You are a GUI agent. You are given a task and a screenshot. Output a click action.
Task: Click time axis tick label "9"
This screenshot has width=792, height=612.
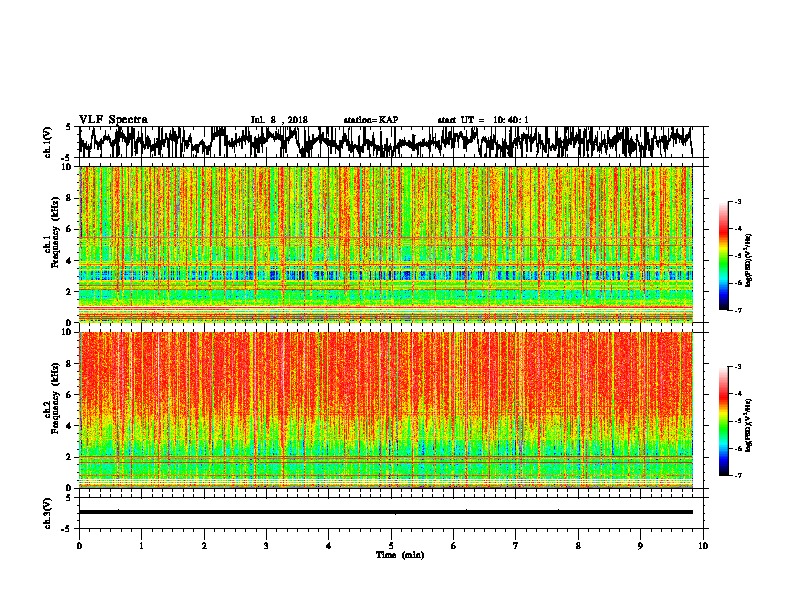click(640, 546)
